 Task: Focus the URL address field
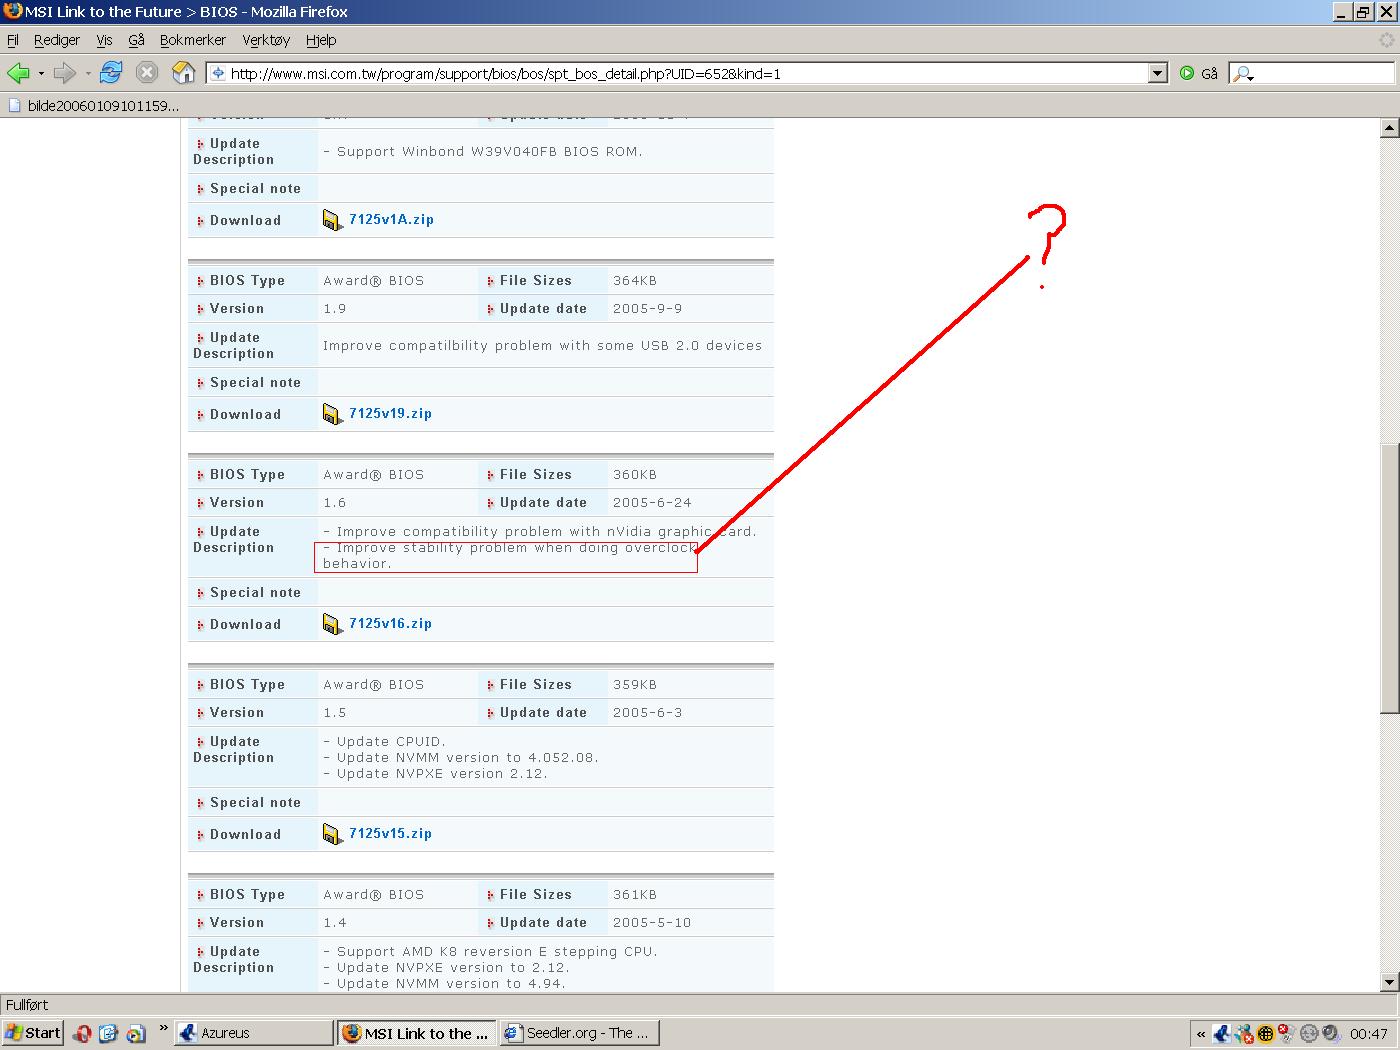tap(688, 73)
